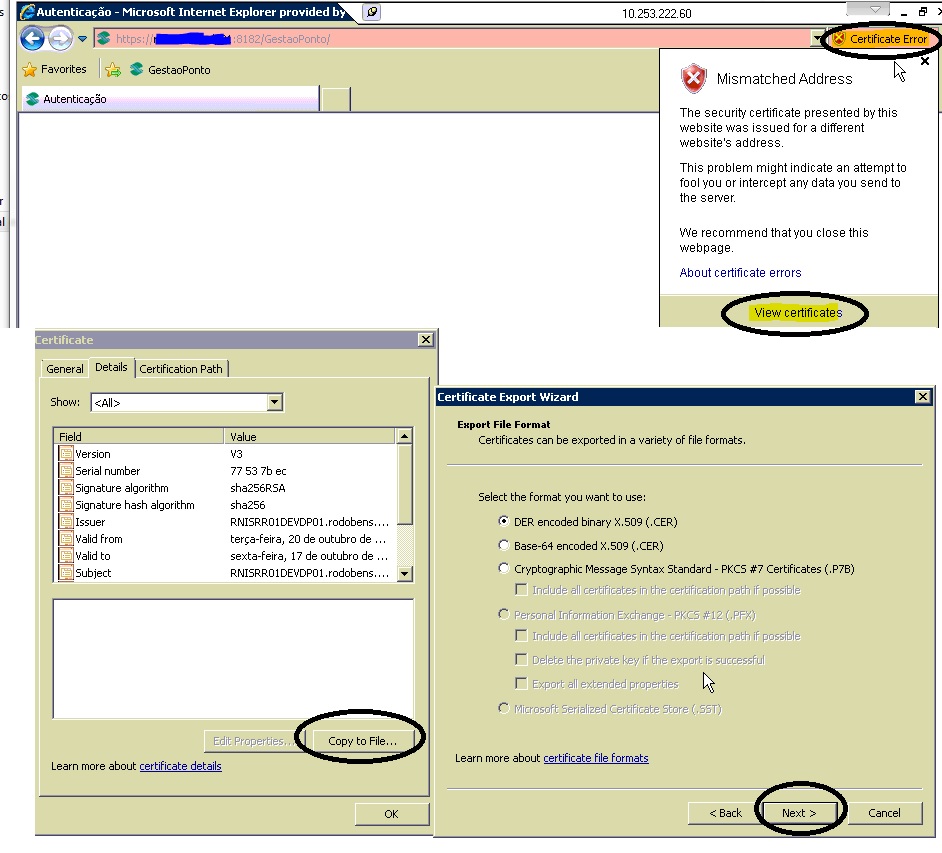Select DER encoded binary X.509 format

pos(504,521)
